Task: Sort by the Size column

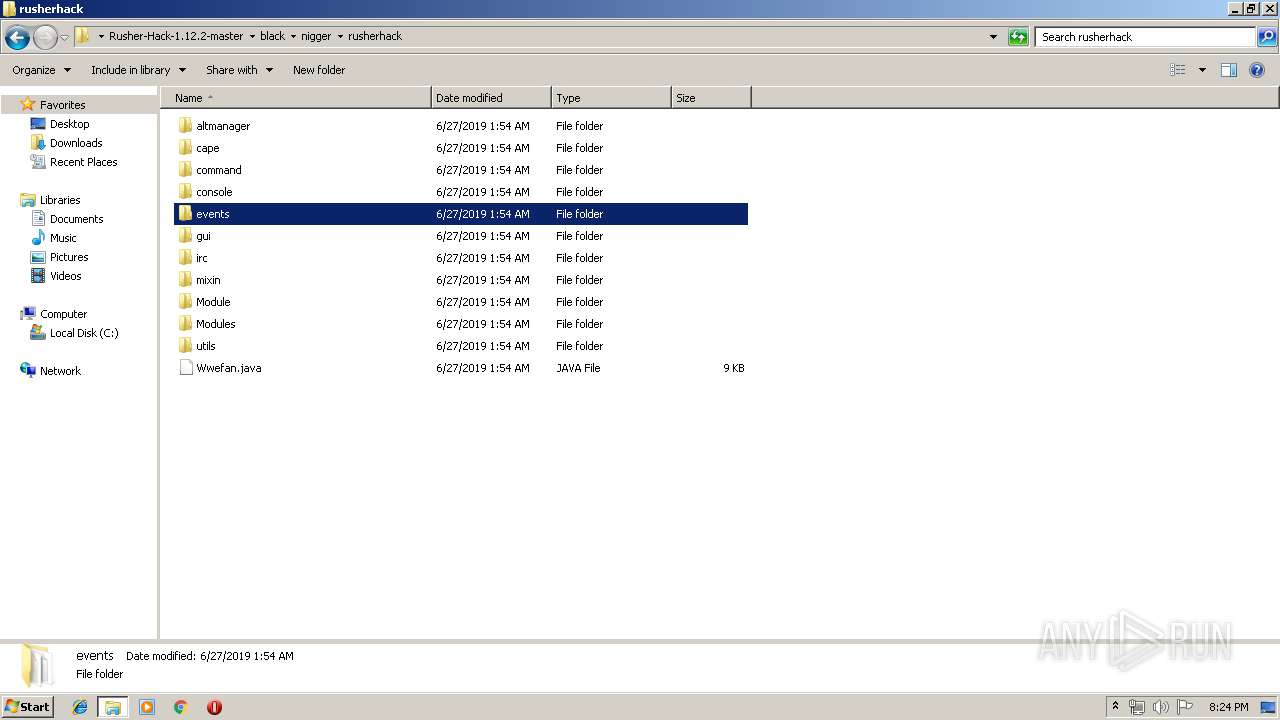Action: [x=711, y=98]
